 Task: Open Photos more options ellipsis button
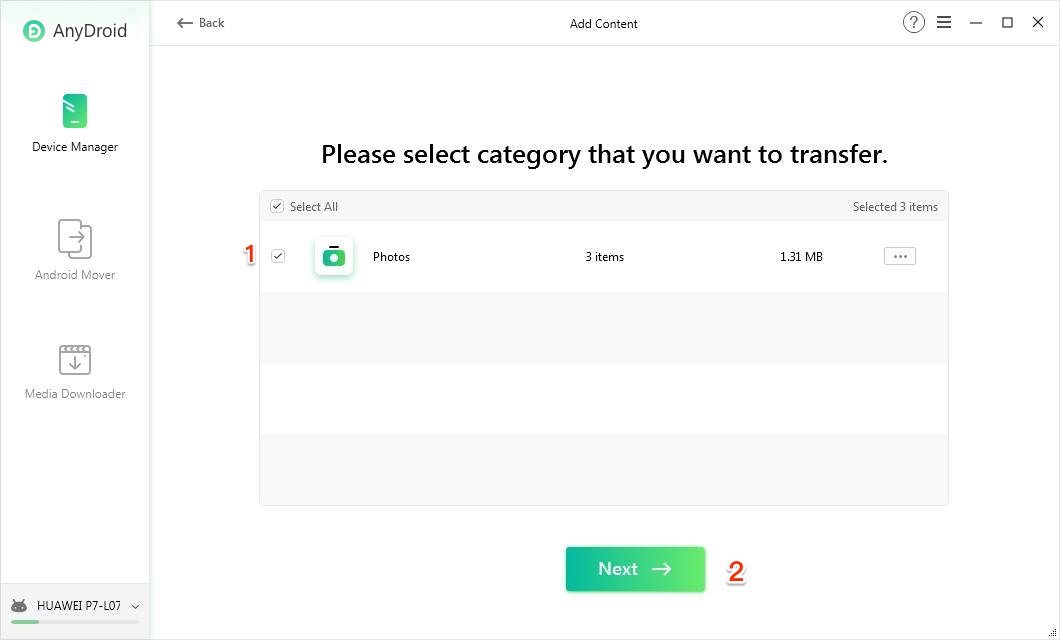(x=900, y=257)
